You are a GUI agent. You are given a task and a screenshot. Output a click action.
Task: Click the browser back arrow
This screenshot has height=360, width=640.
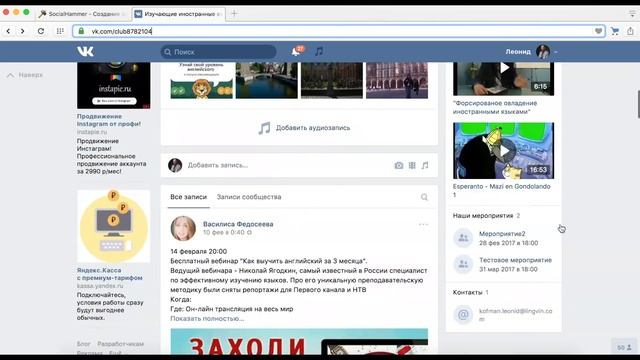tap(9, 31)
